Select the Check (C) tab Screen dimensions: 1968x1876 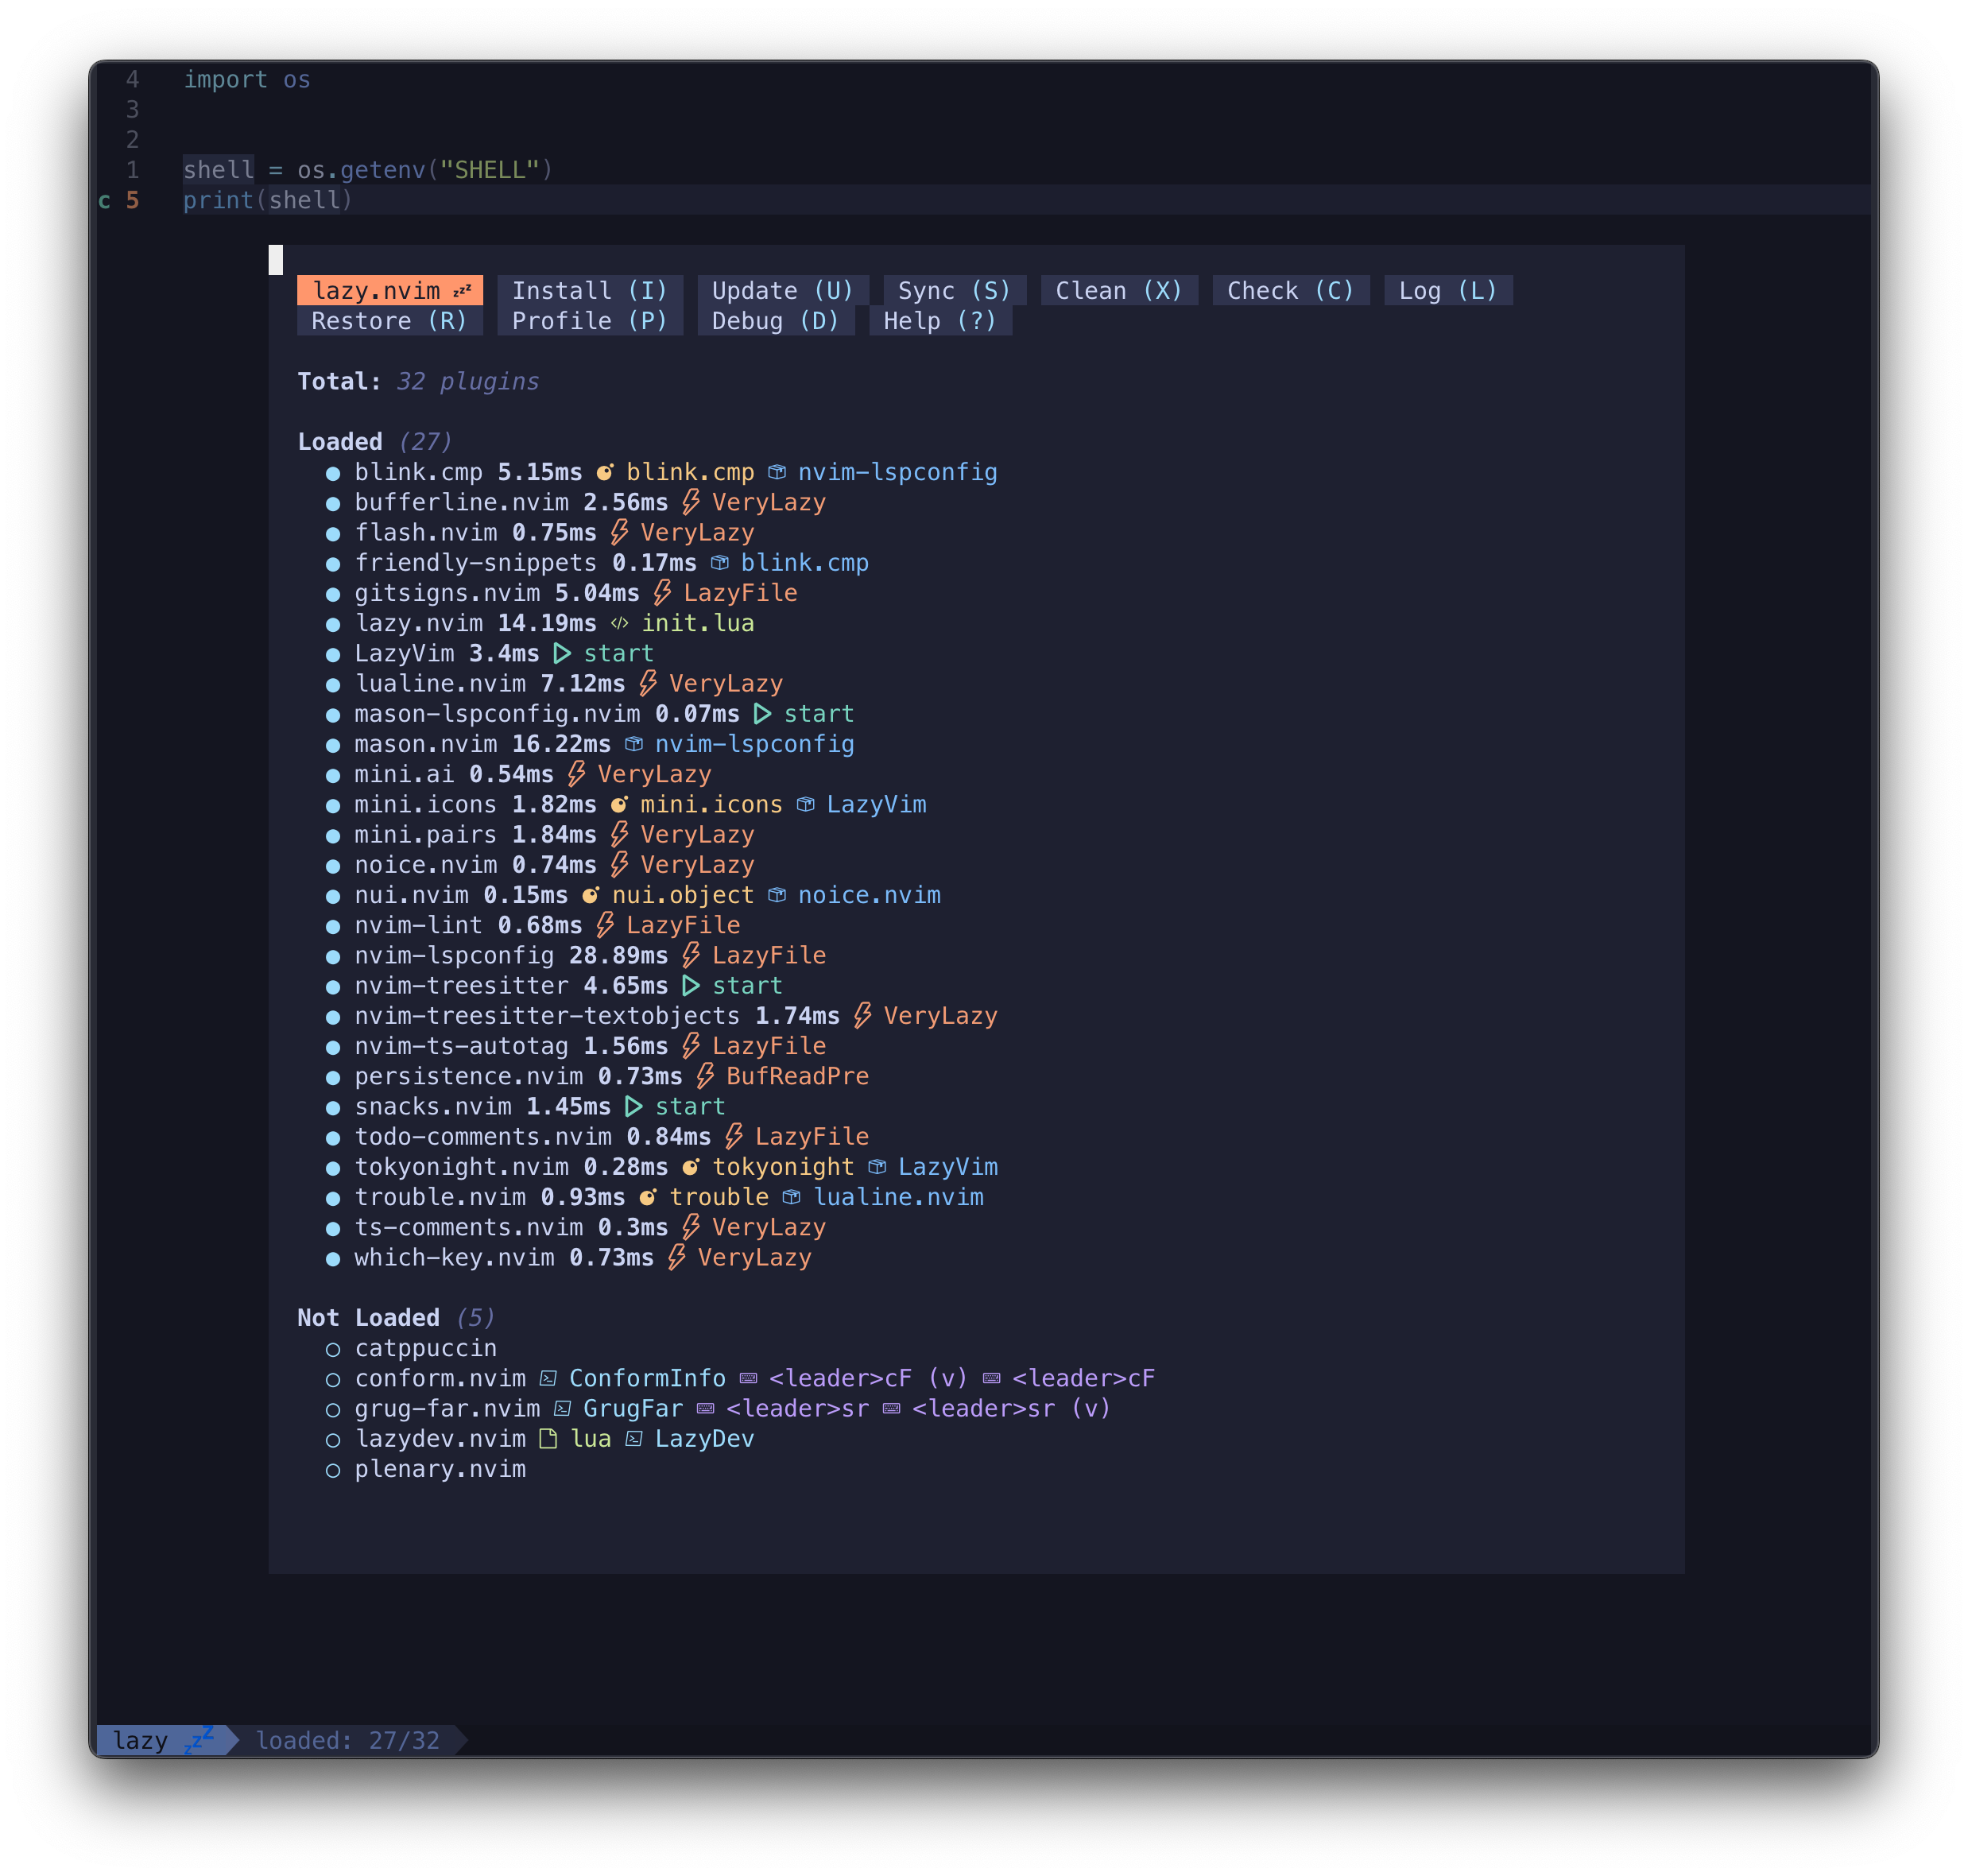point(1290,290)
